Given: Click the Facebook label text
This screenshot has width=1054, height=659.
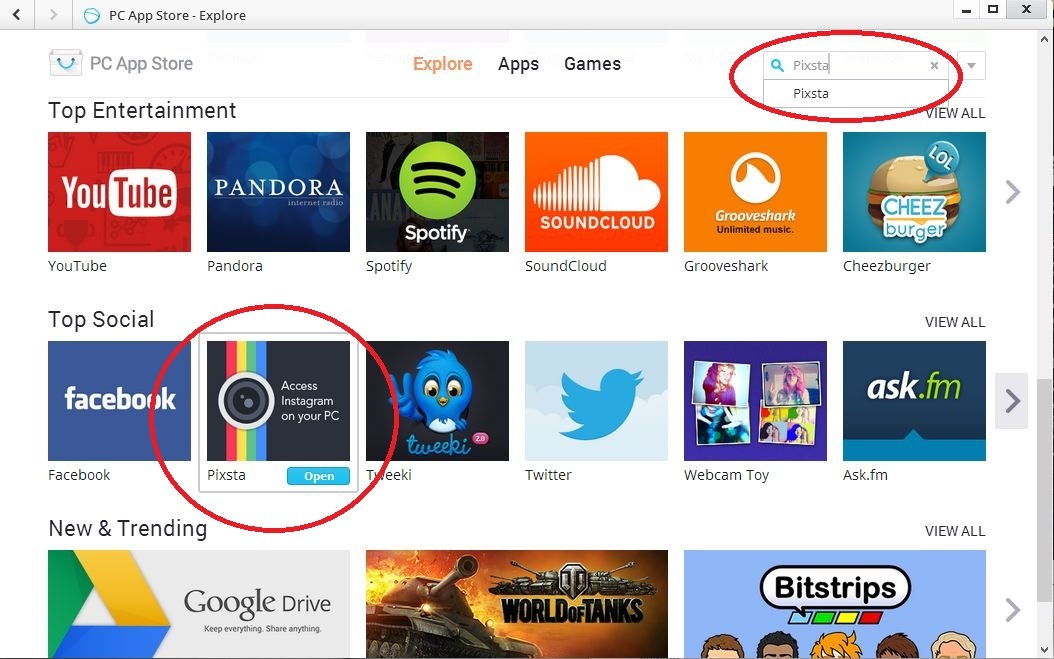Looking at the screenshot, I should click(x=79, y=475).
